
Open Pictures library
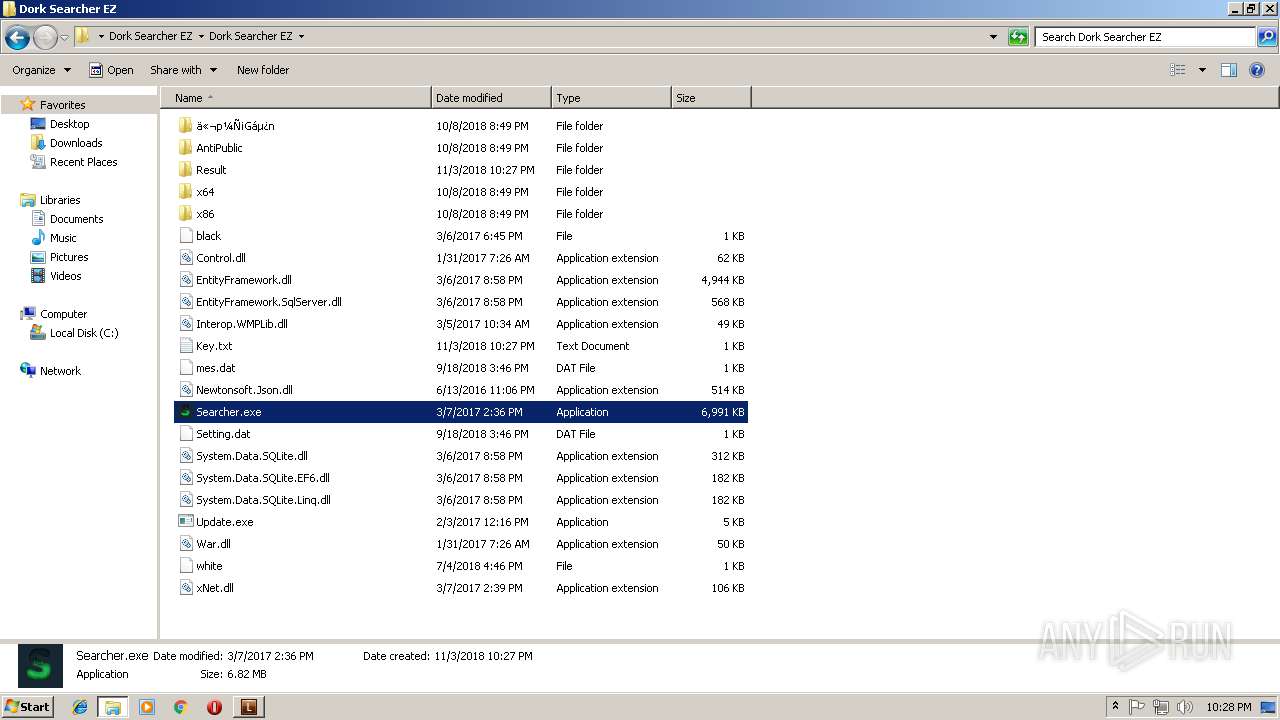(69, 257)
